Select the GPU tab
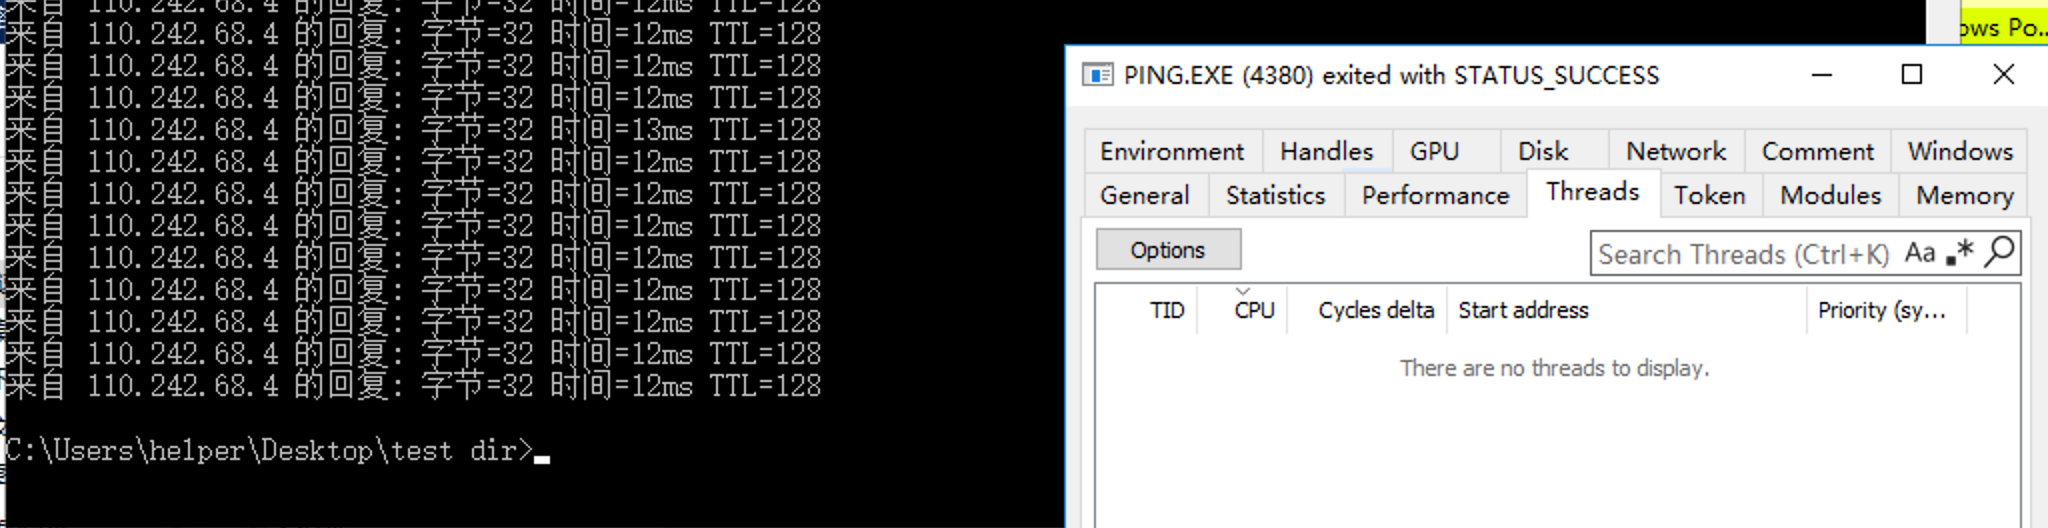2048x528 pixels. point(1434,151)
